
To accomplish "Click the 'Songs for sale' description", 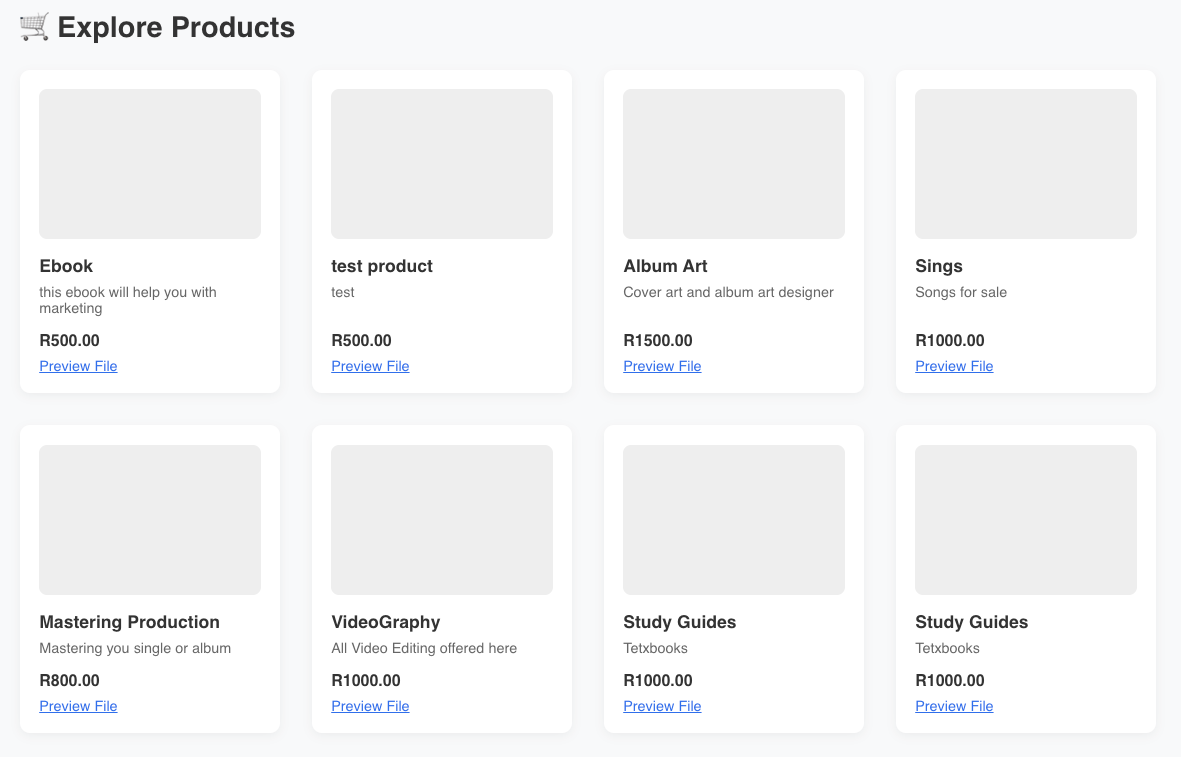I will [x=961, y=292].
